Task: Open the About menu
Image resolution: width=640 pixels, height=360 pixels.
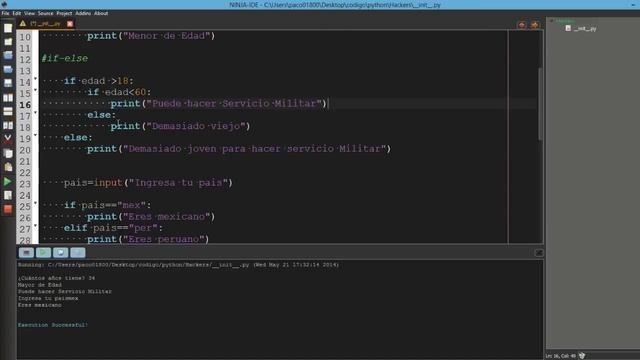Action: (101, 13)
